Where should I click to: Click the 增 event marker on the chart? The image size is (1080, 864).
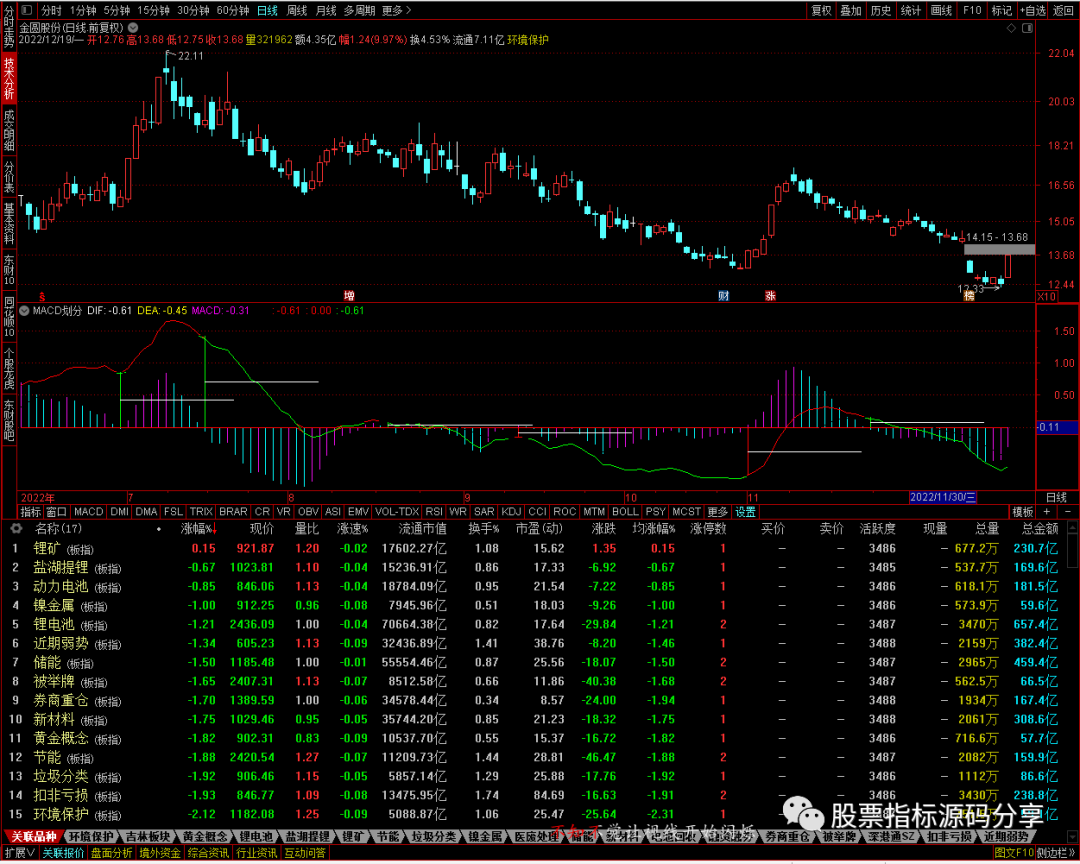coord(349,296)
